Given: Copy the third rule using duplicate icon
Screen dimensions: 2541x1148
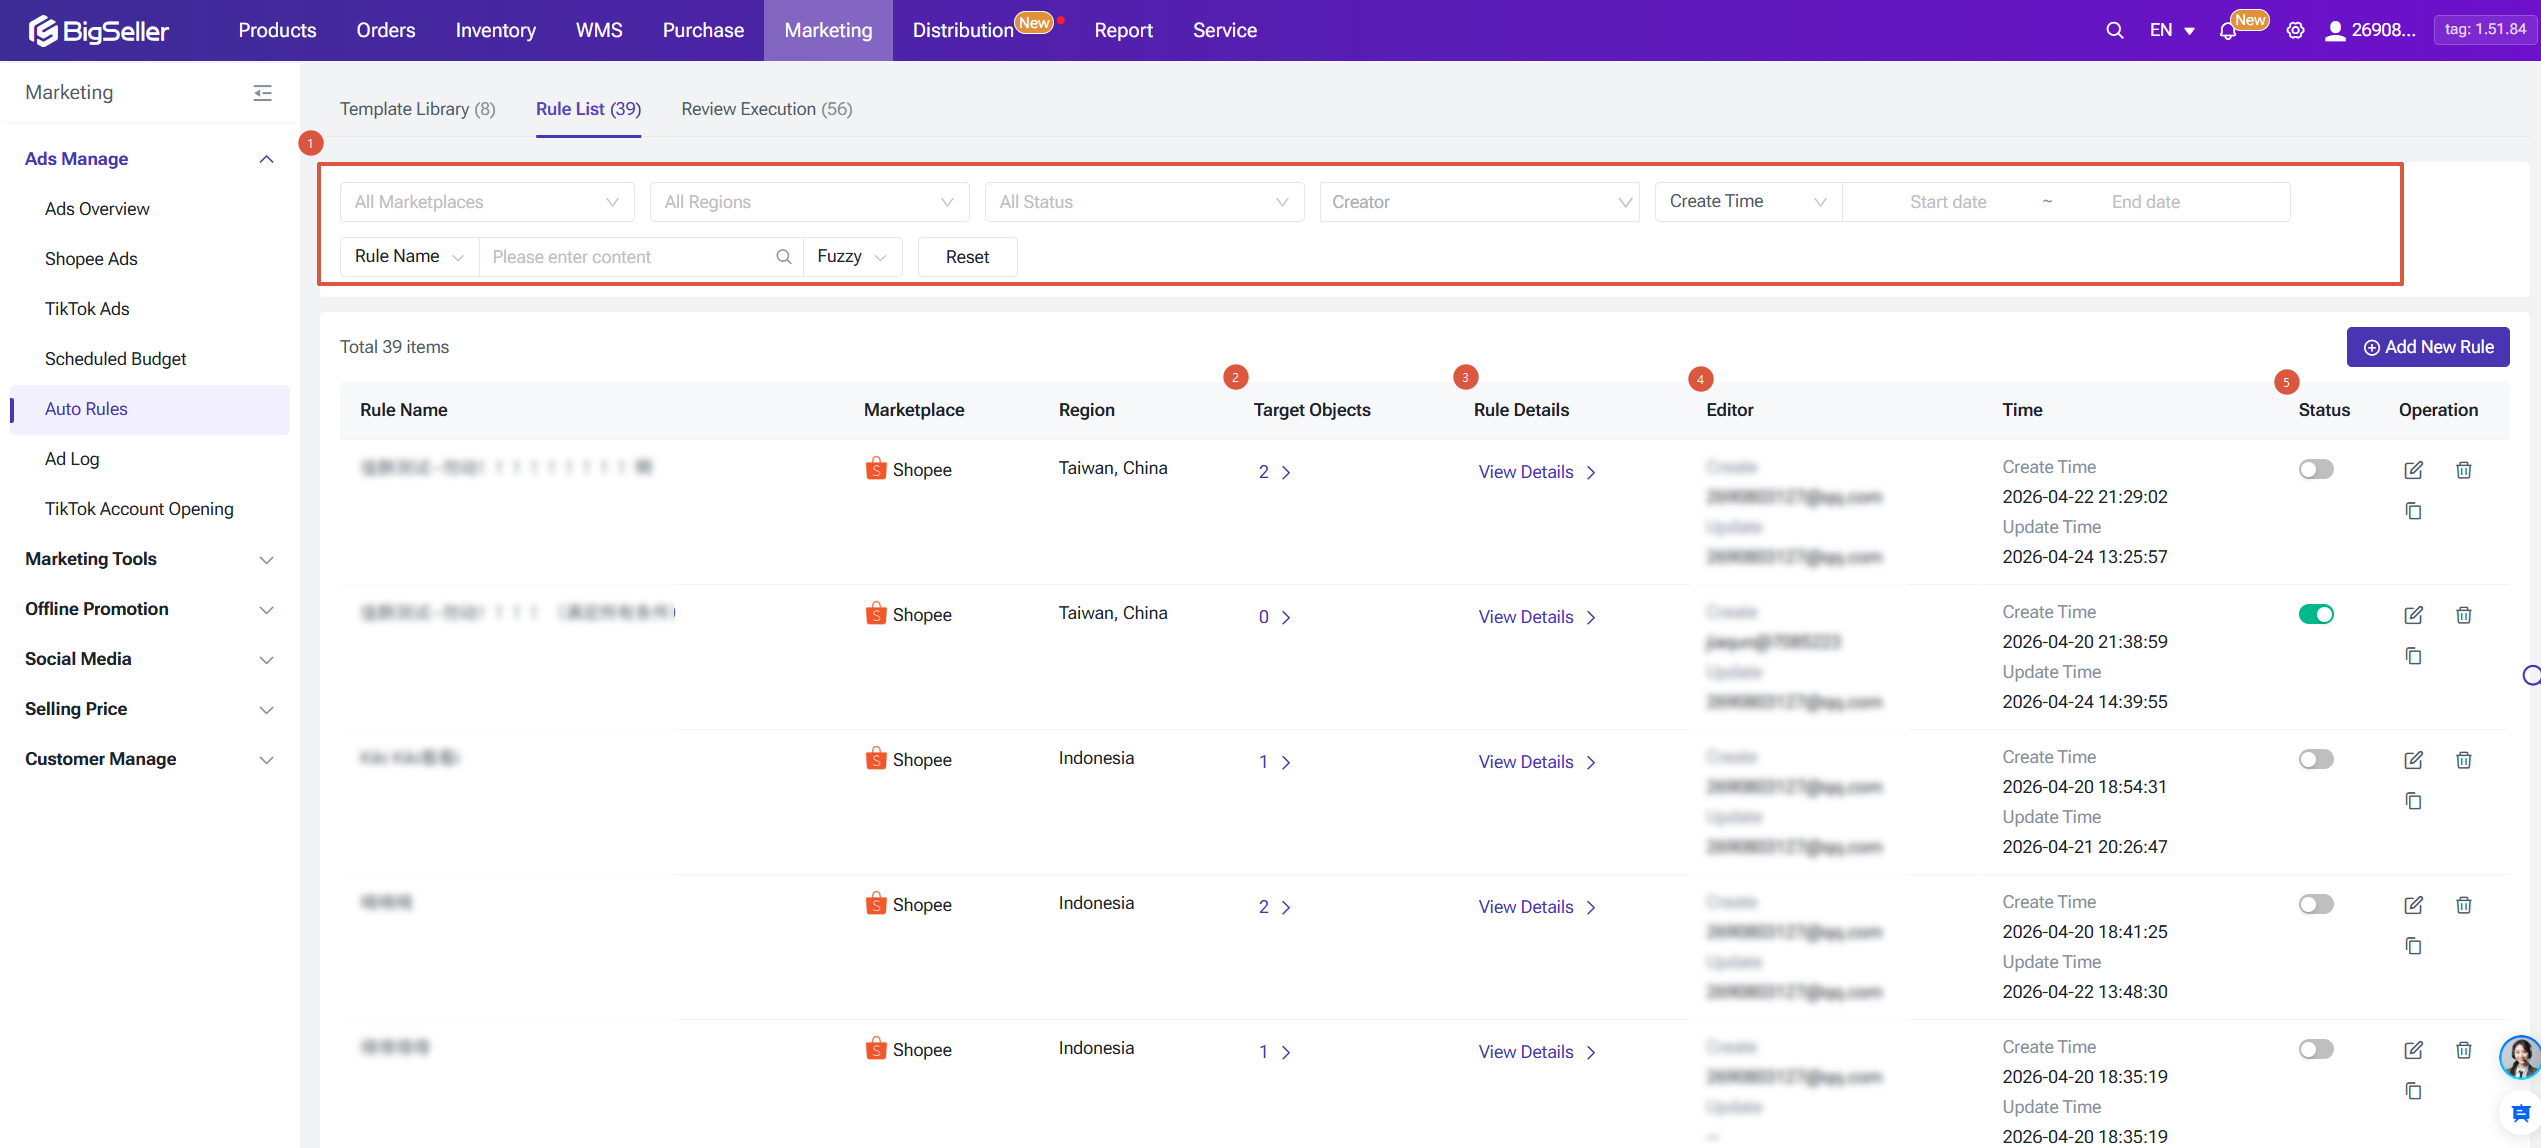Looking at the screenshot, I should 2413,801.
